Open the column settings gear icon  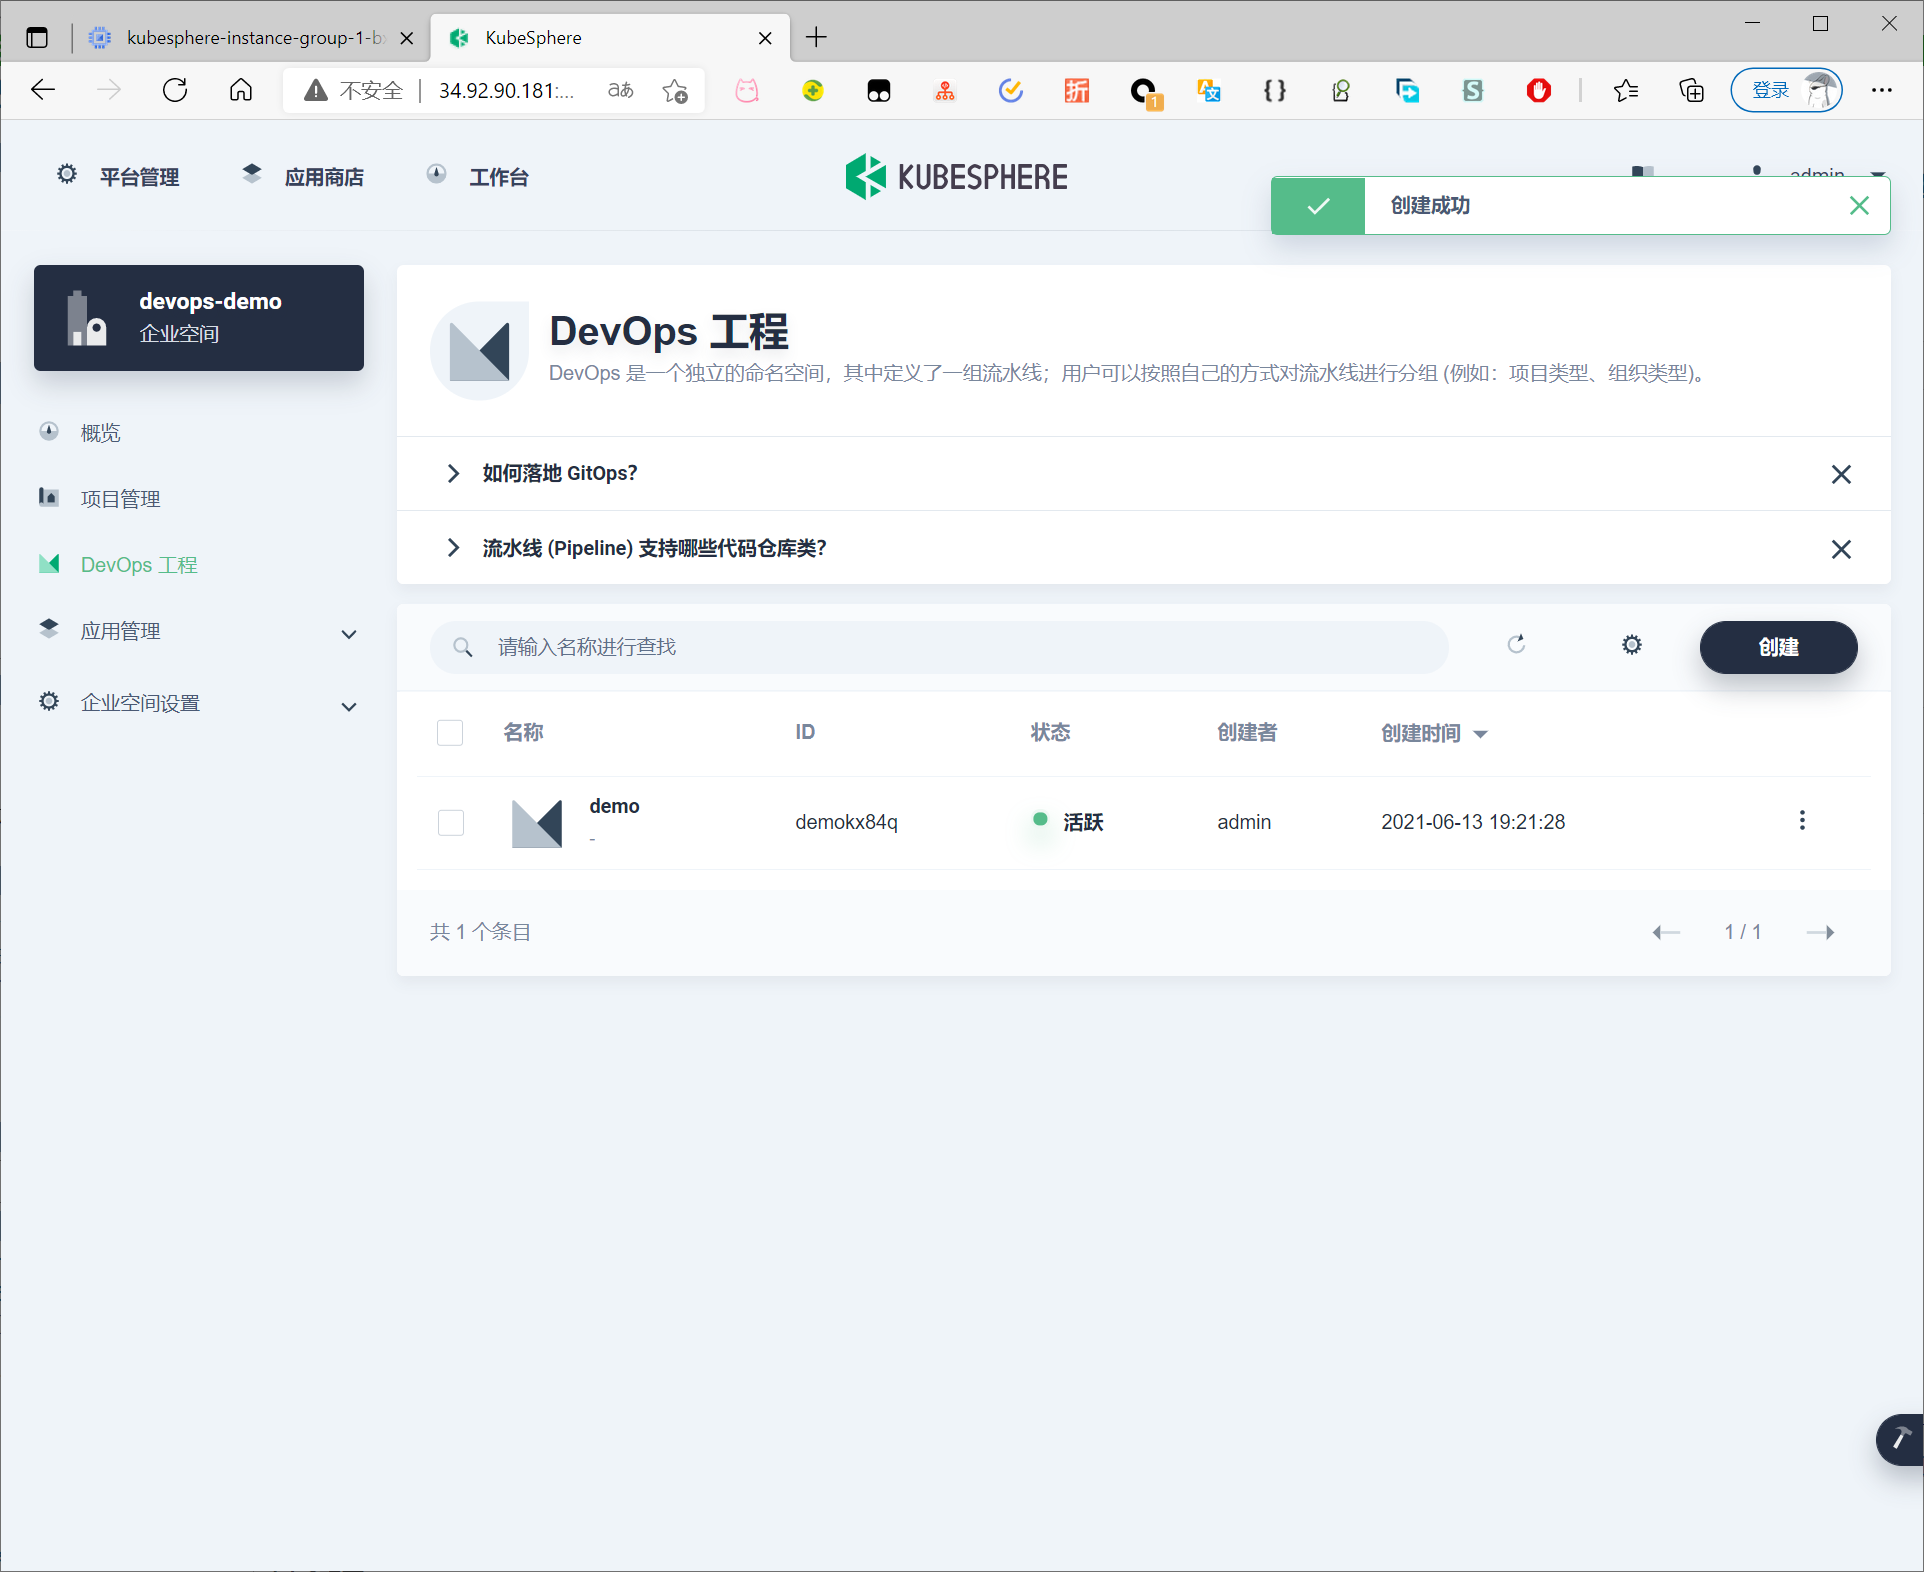pyautogui.click(x=1631, y=645)
